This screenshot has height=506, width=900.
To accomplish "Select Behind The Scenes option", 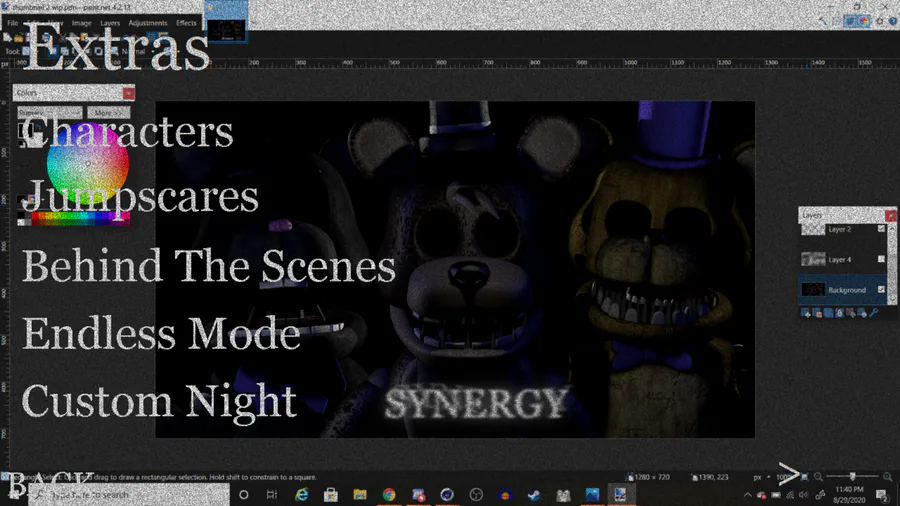I will coord(209,266).
